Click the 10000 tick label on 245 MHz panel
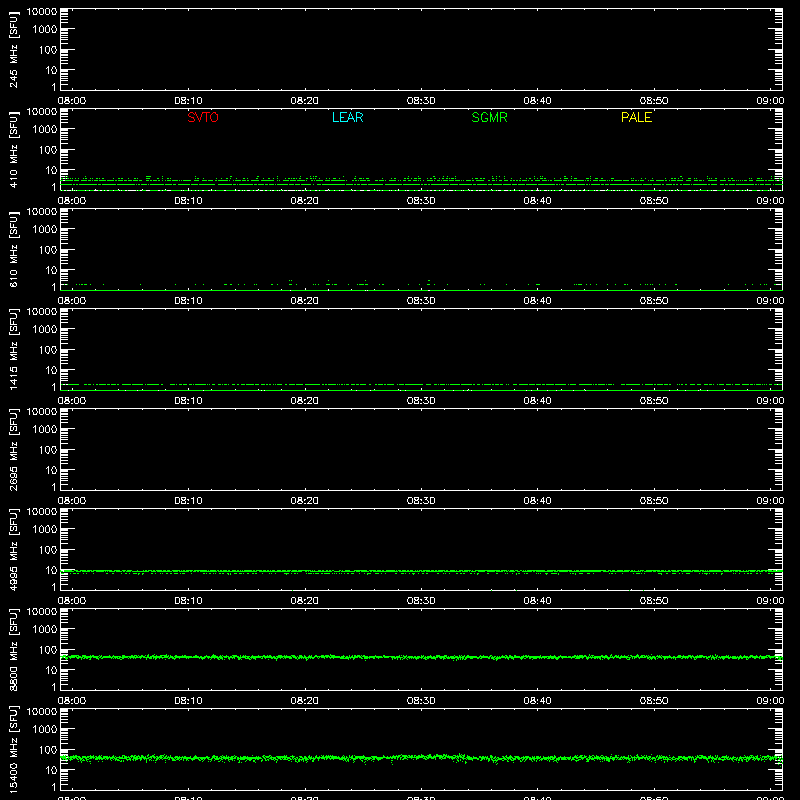Image resolution: width=800 pixels, height=800 pixels. (x=42, y=12)
